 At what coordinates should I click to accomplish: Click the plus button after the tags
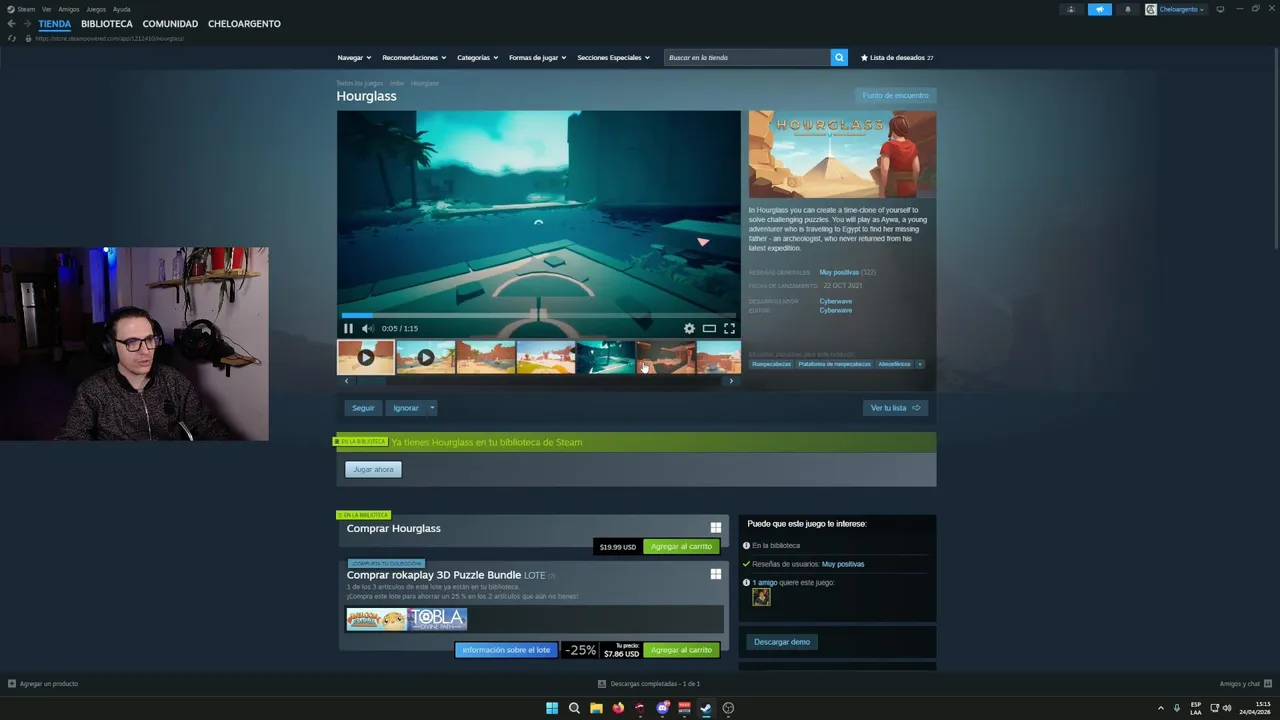[x=919, y=364]
